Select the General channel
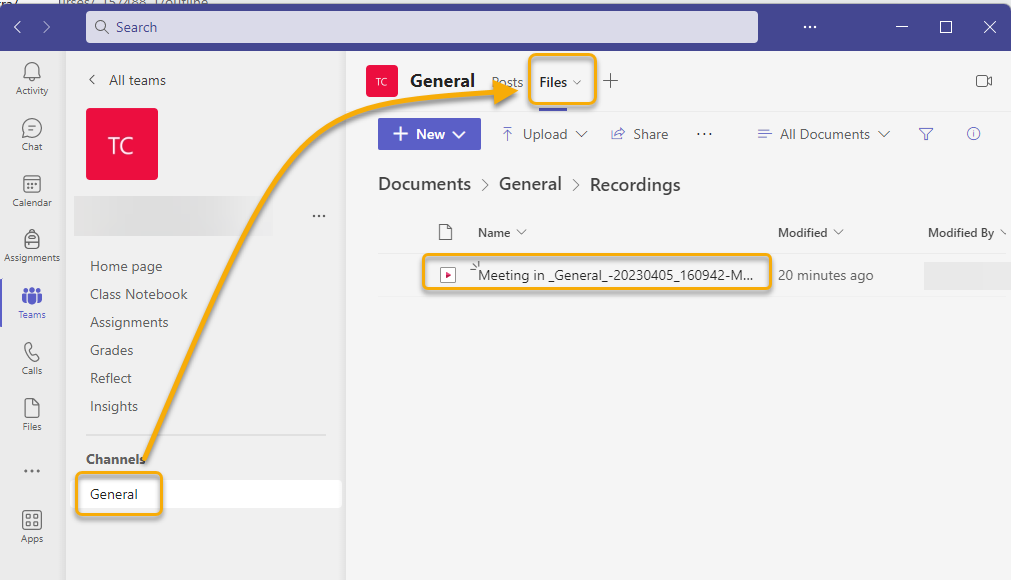 [x=206, y=494]
